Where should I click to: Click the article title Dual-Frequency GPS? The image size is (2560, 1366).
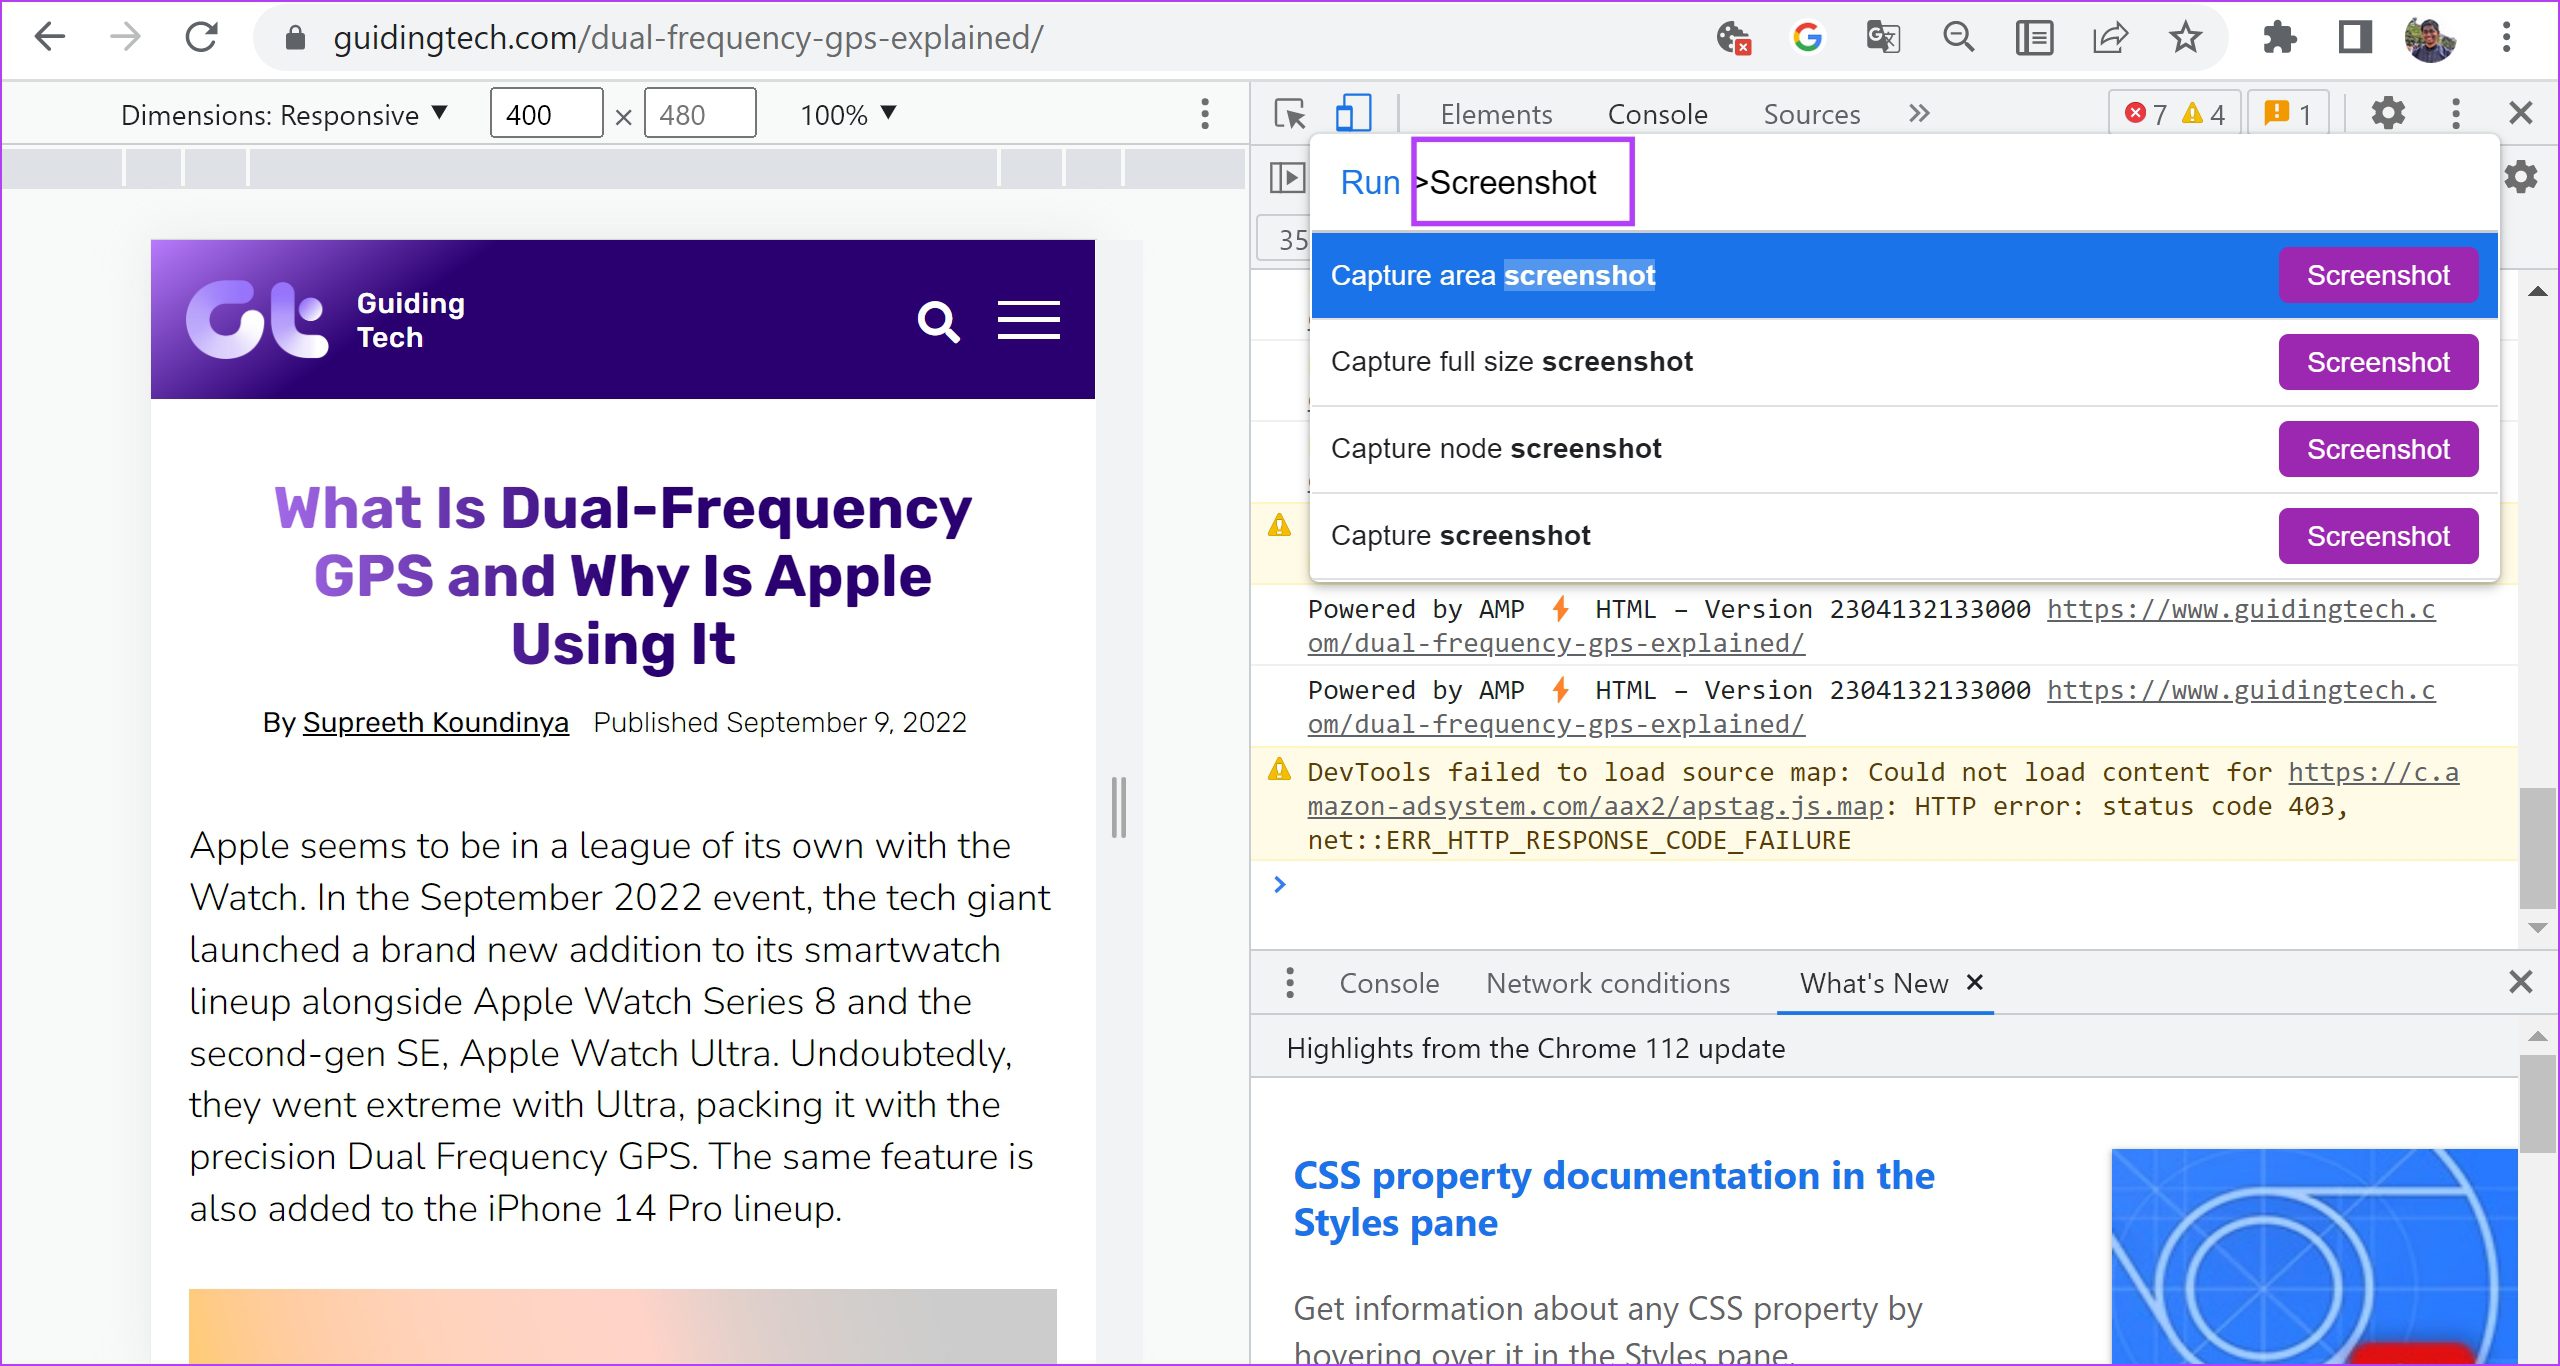click(x=622, y=575)
